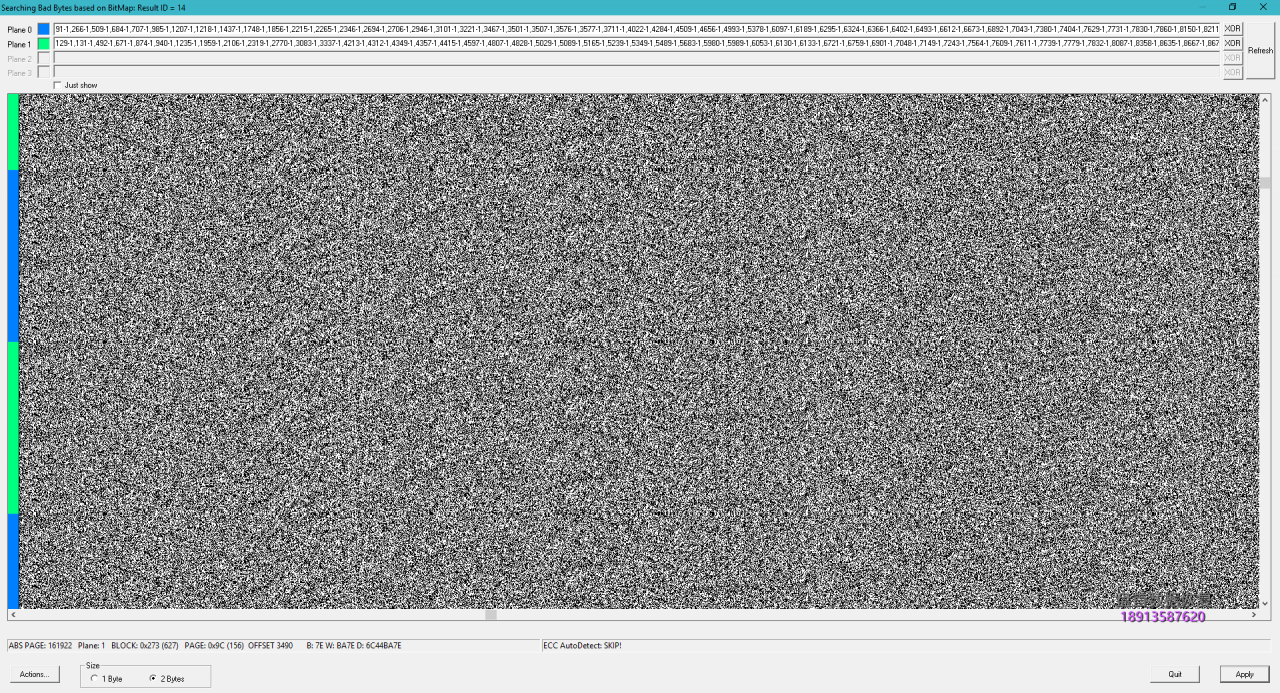
Task: Click Quit to exit the dialog
Action: click(x=1175, y=674)
